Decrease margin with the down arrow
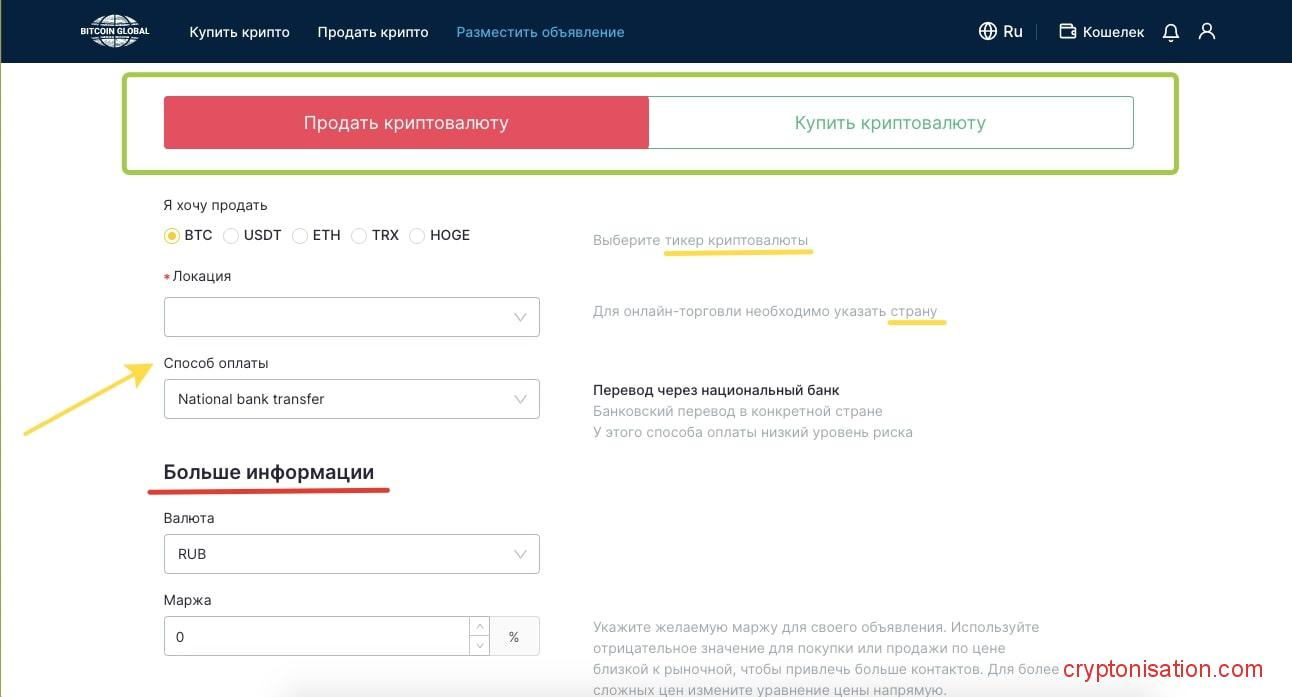The width and height of the screenshot is (1292, 697). point(480,646)
